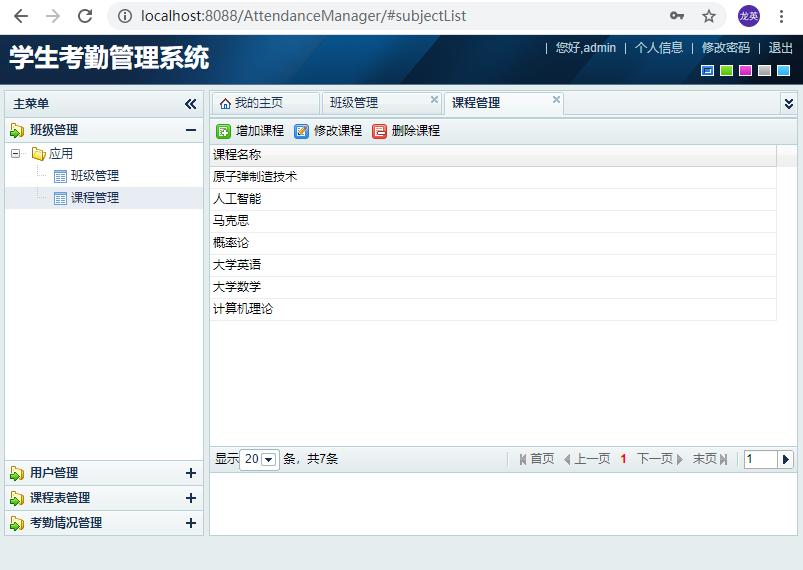Viewport: 803px width, 570px height.
Task: Bookmark this page with the star
Action: click(709, 16)
